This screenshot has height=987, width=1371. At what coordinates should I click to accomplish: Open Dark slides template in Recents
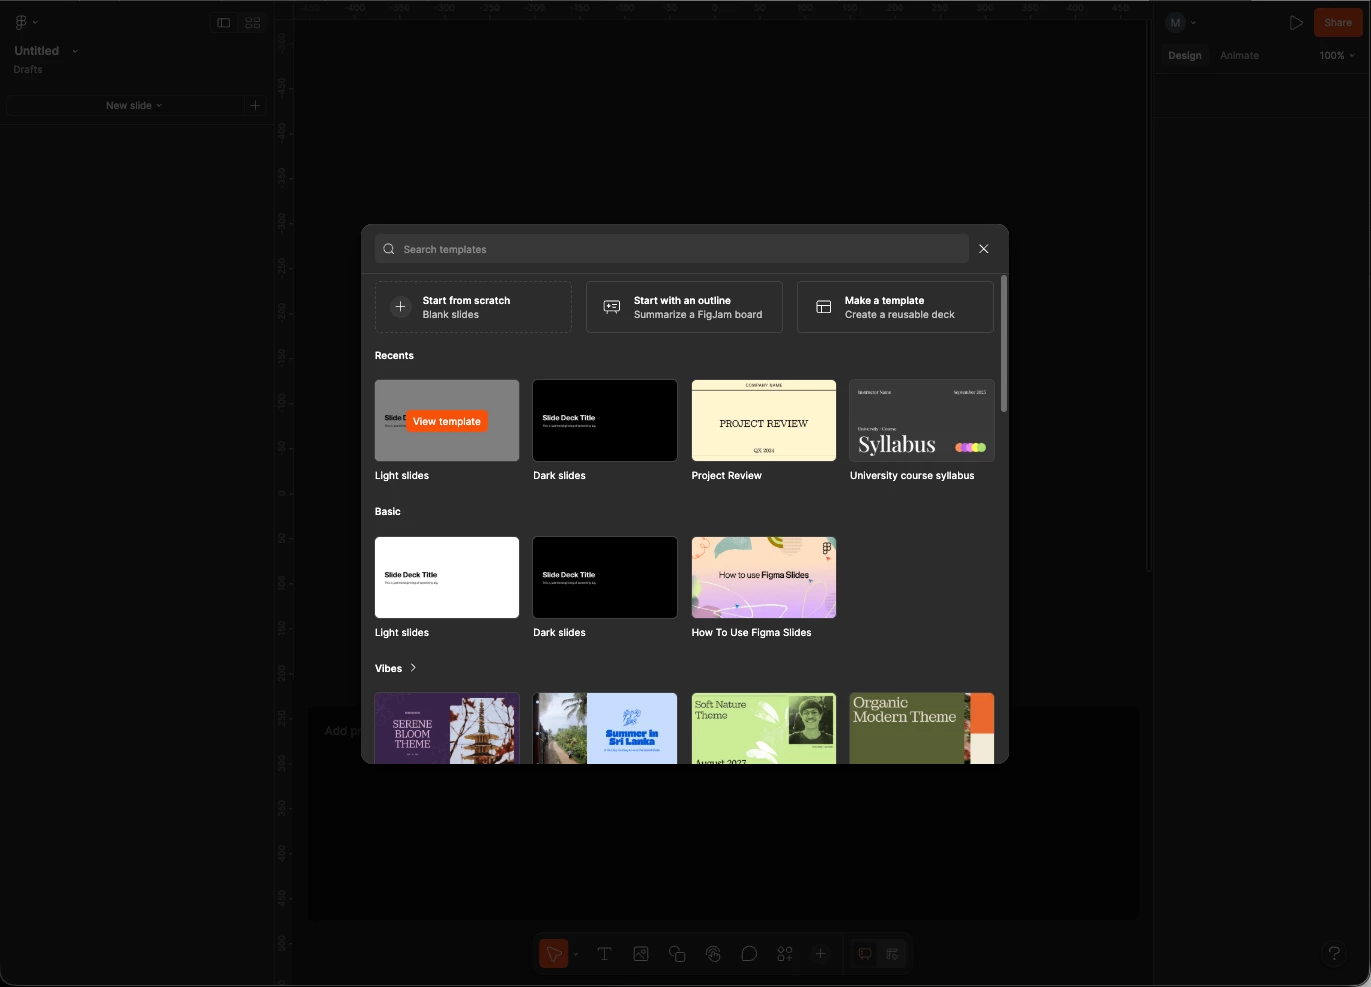click(605, 420)
